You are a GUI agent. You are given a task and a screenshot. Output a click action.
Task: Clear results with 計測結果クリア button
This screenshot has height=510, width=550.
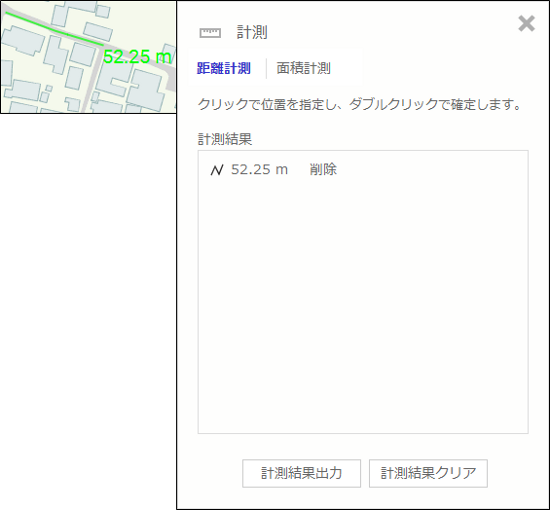click(428, 473)
